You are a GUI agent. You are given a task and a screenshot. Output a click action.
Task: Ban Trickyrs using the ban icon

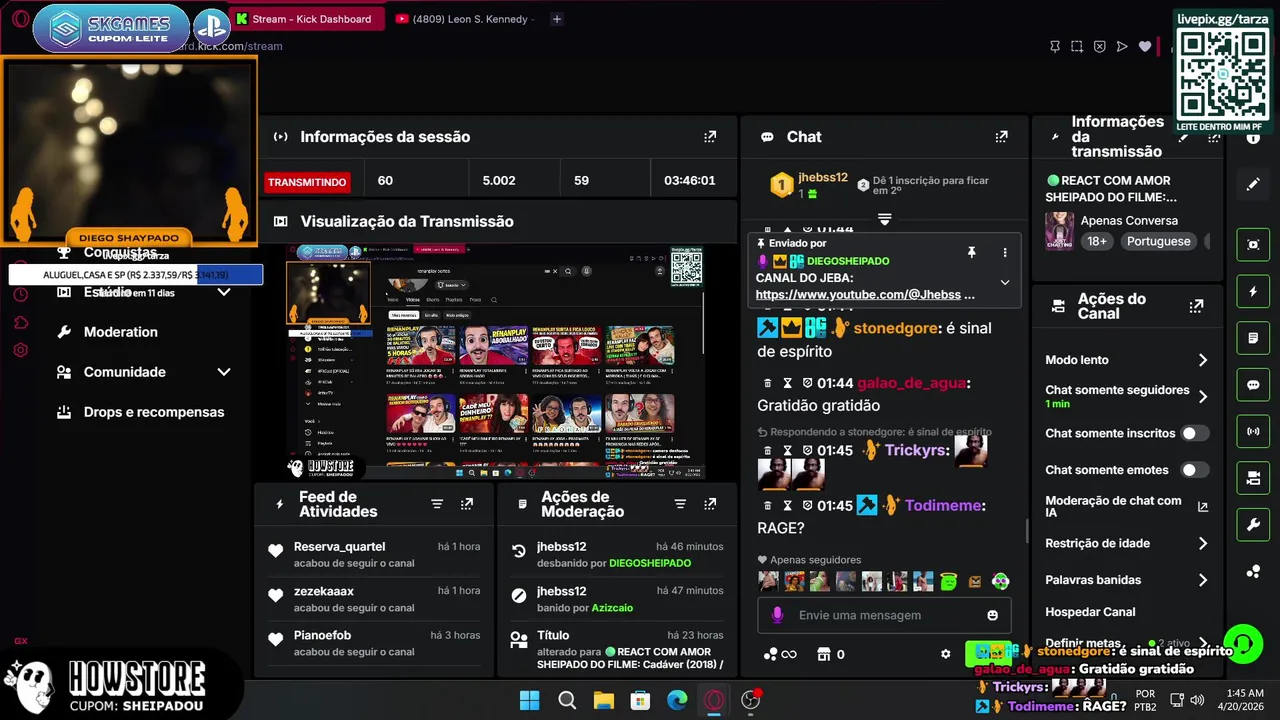click(807, 451)
